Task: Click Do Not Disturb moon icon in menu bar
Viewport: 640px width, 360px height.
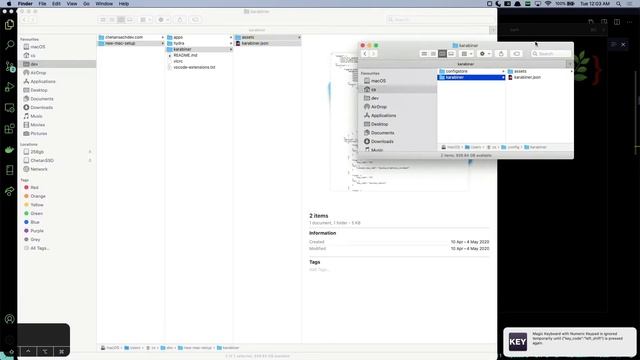Action: pos(498,4)
